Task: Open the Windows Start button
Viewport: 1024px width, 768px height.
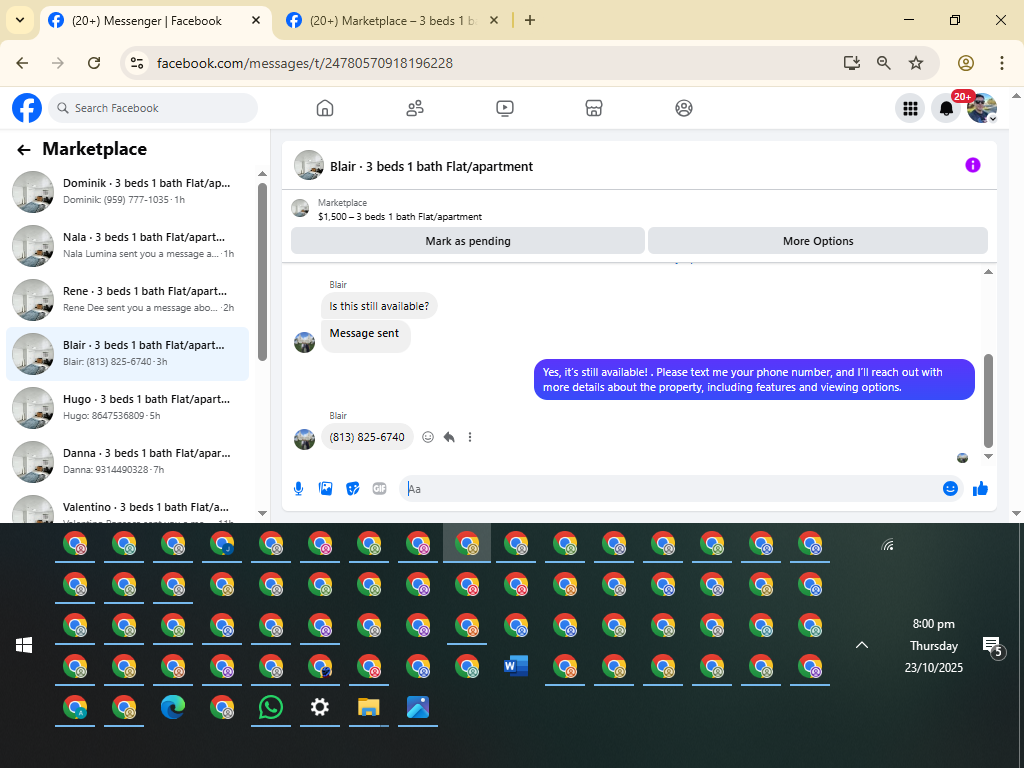Action: pos(24,645)
